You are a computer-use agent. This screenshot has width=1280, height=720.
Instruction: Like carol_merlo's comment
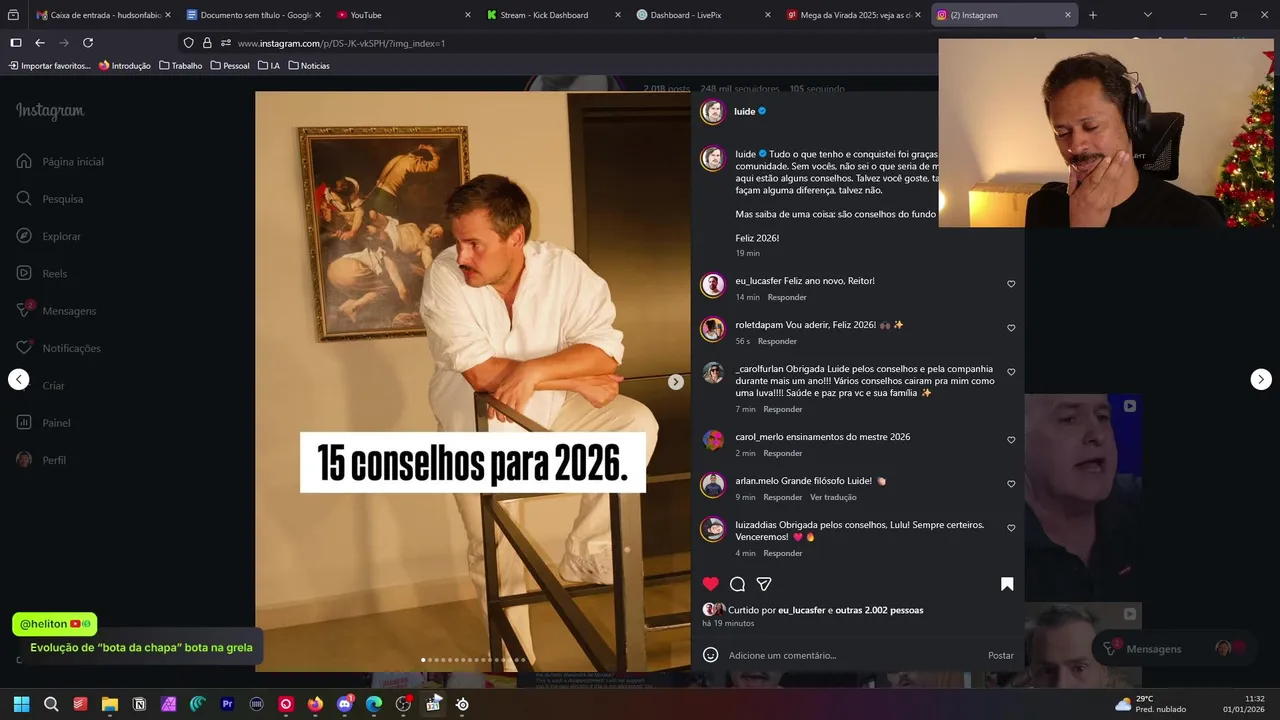click(x=1011, y=440)
